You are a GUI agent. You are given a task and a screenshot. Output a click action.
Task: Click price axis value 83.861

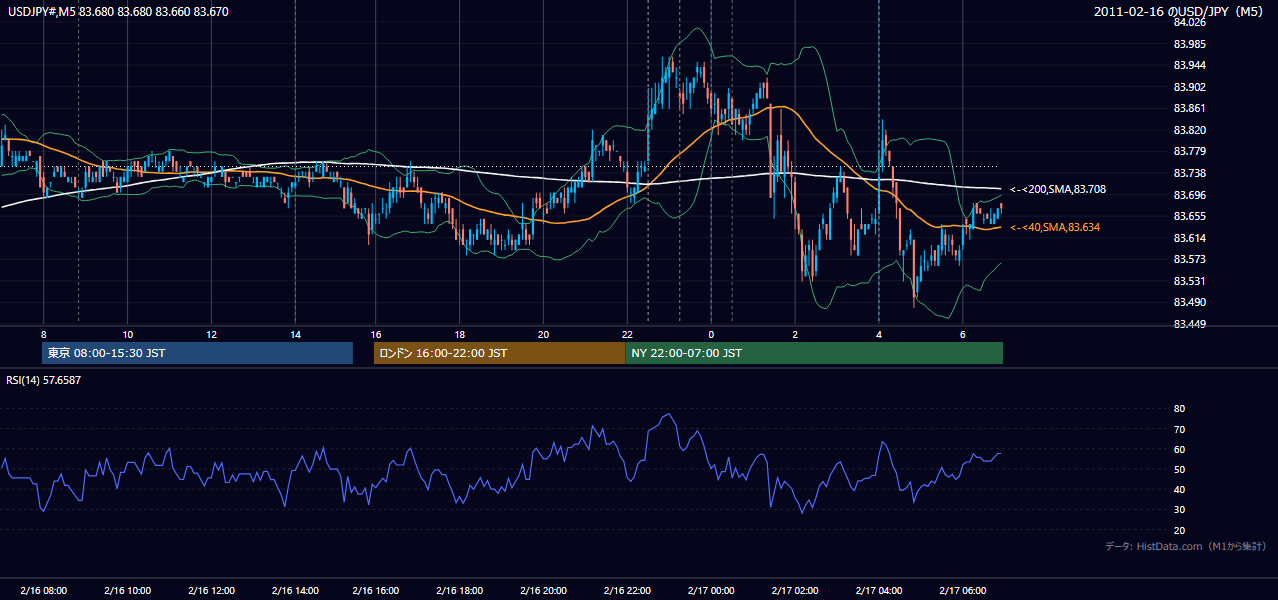(1189, 108)
